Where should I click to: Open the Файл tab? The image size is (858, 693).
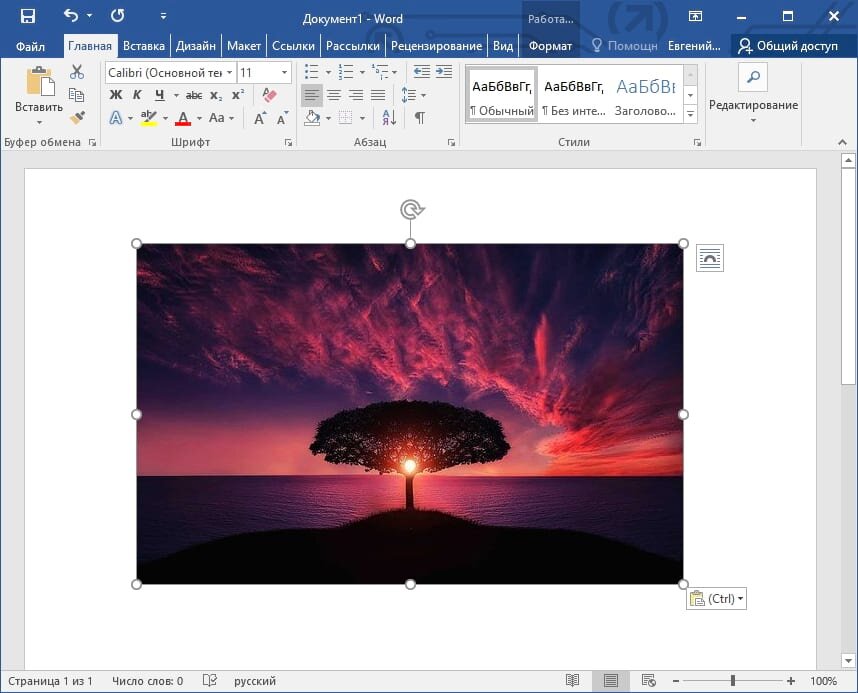click(30, 46)
